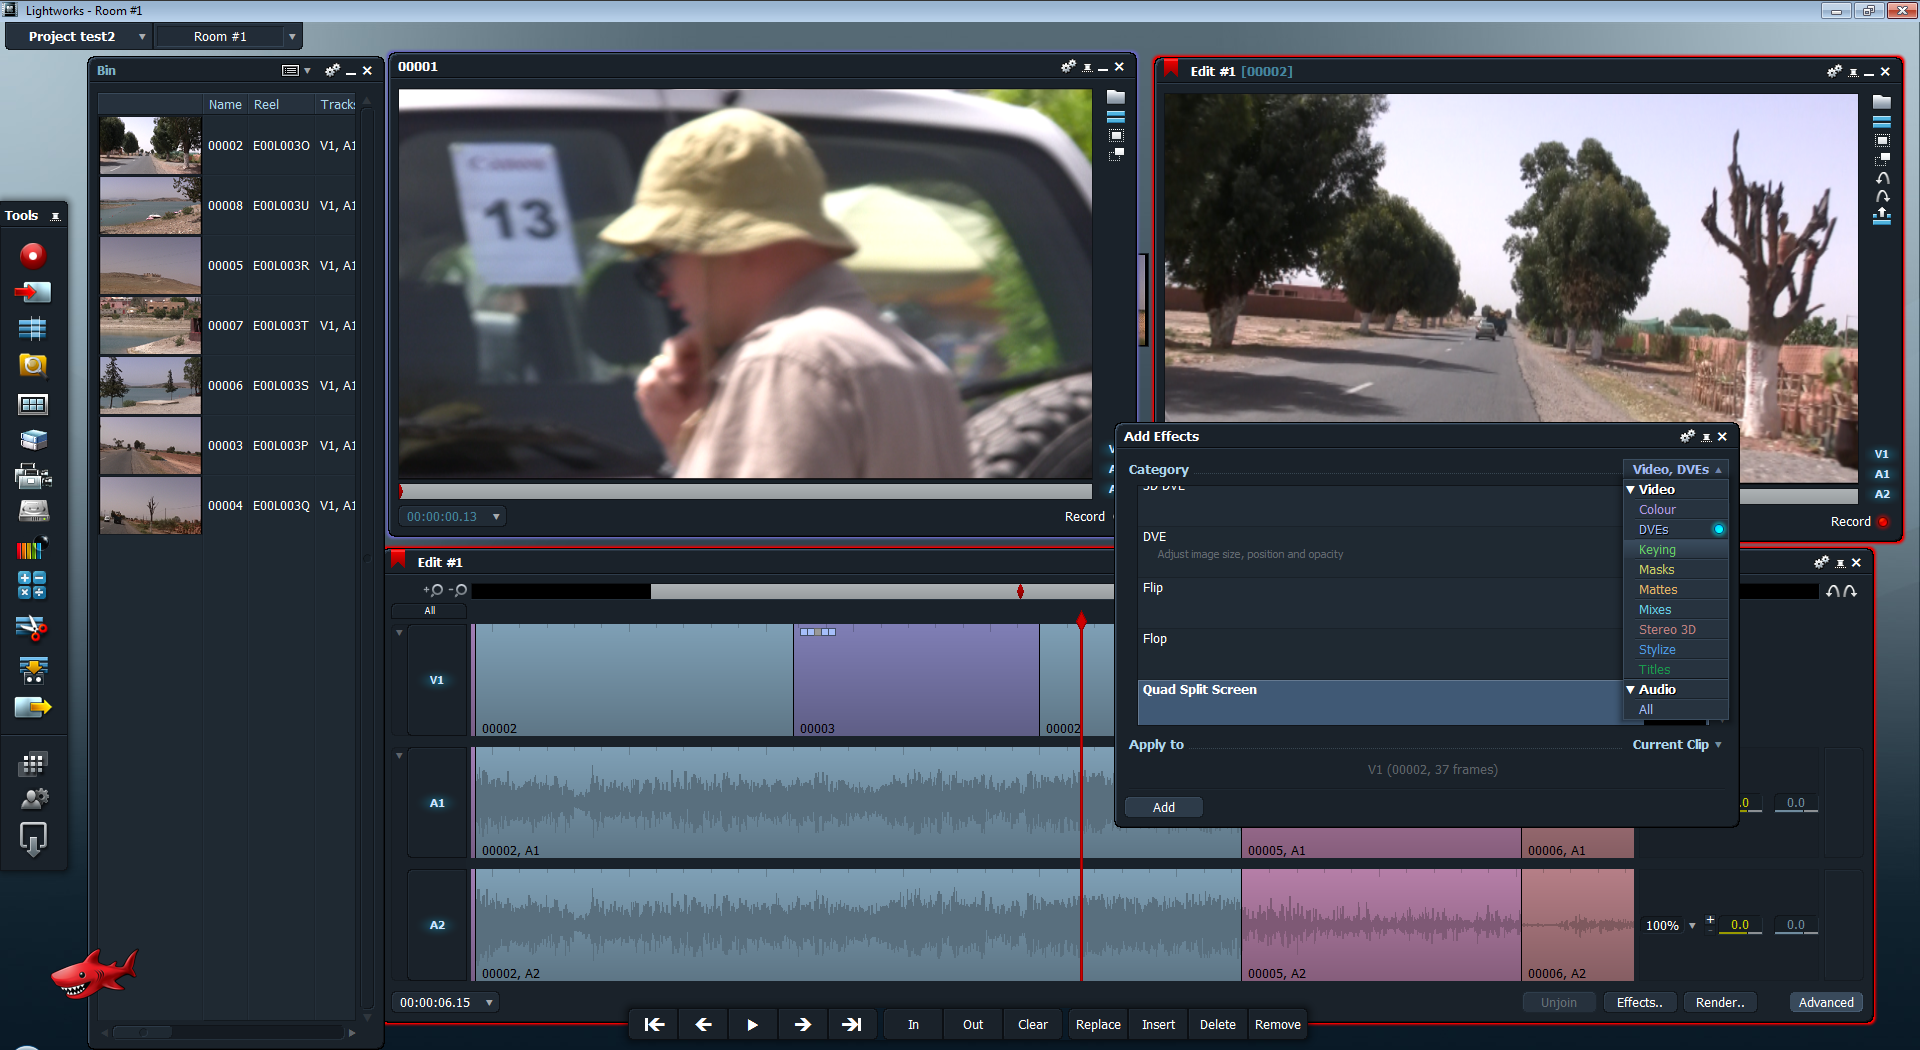Image resolution: width=1920 pixels, height=1050 pixels.
Task: Click the Add button in Add Effects
Action: 1164,807
